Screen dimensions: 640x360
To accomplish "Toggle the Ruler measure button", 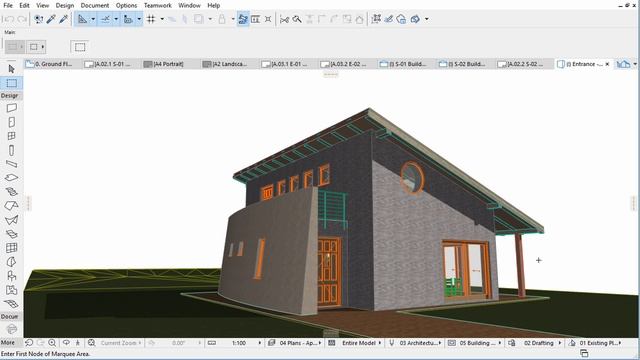I will tap(128, 19).
